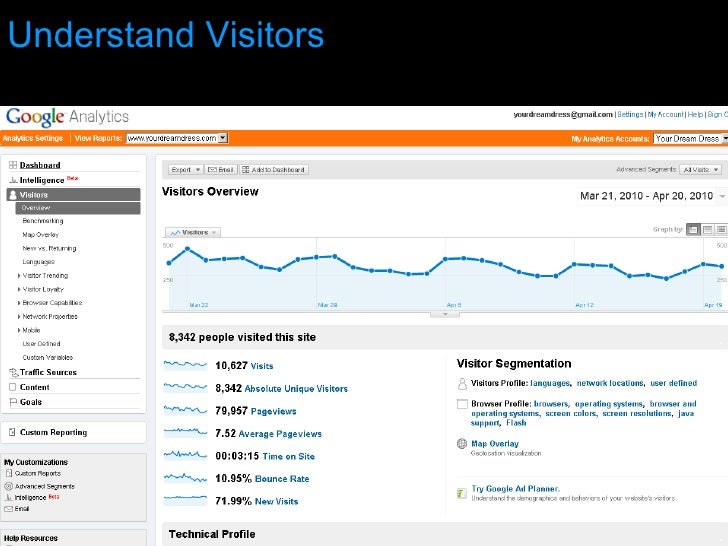
Task: Open Custom Variables report
Action: point(48,358)
